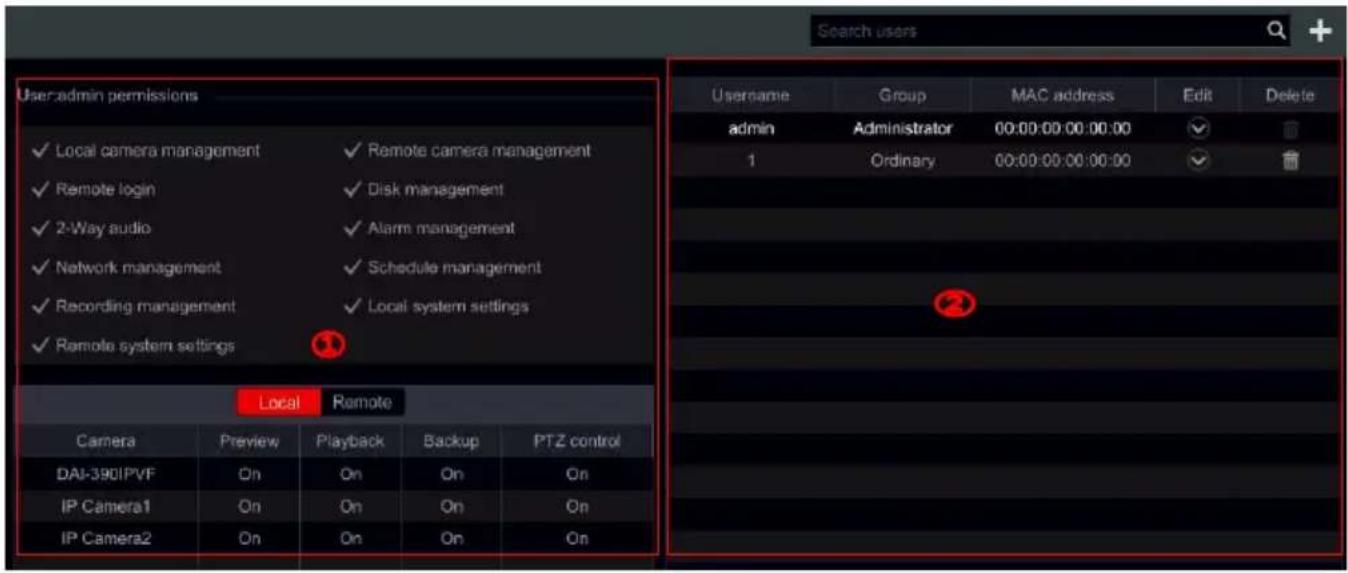Screen dimensions: 1348x573
Task: Click the Backup column header
Action: [x=451, y=441]
